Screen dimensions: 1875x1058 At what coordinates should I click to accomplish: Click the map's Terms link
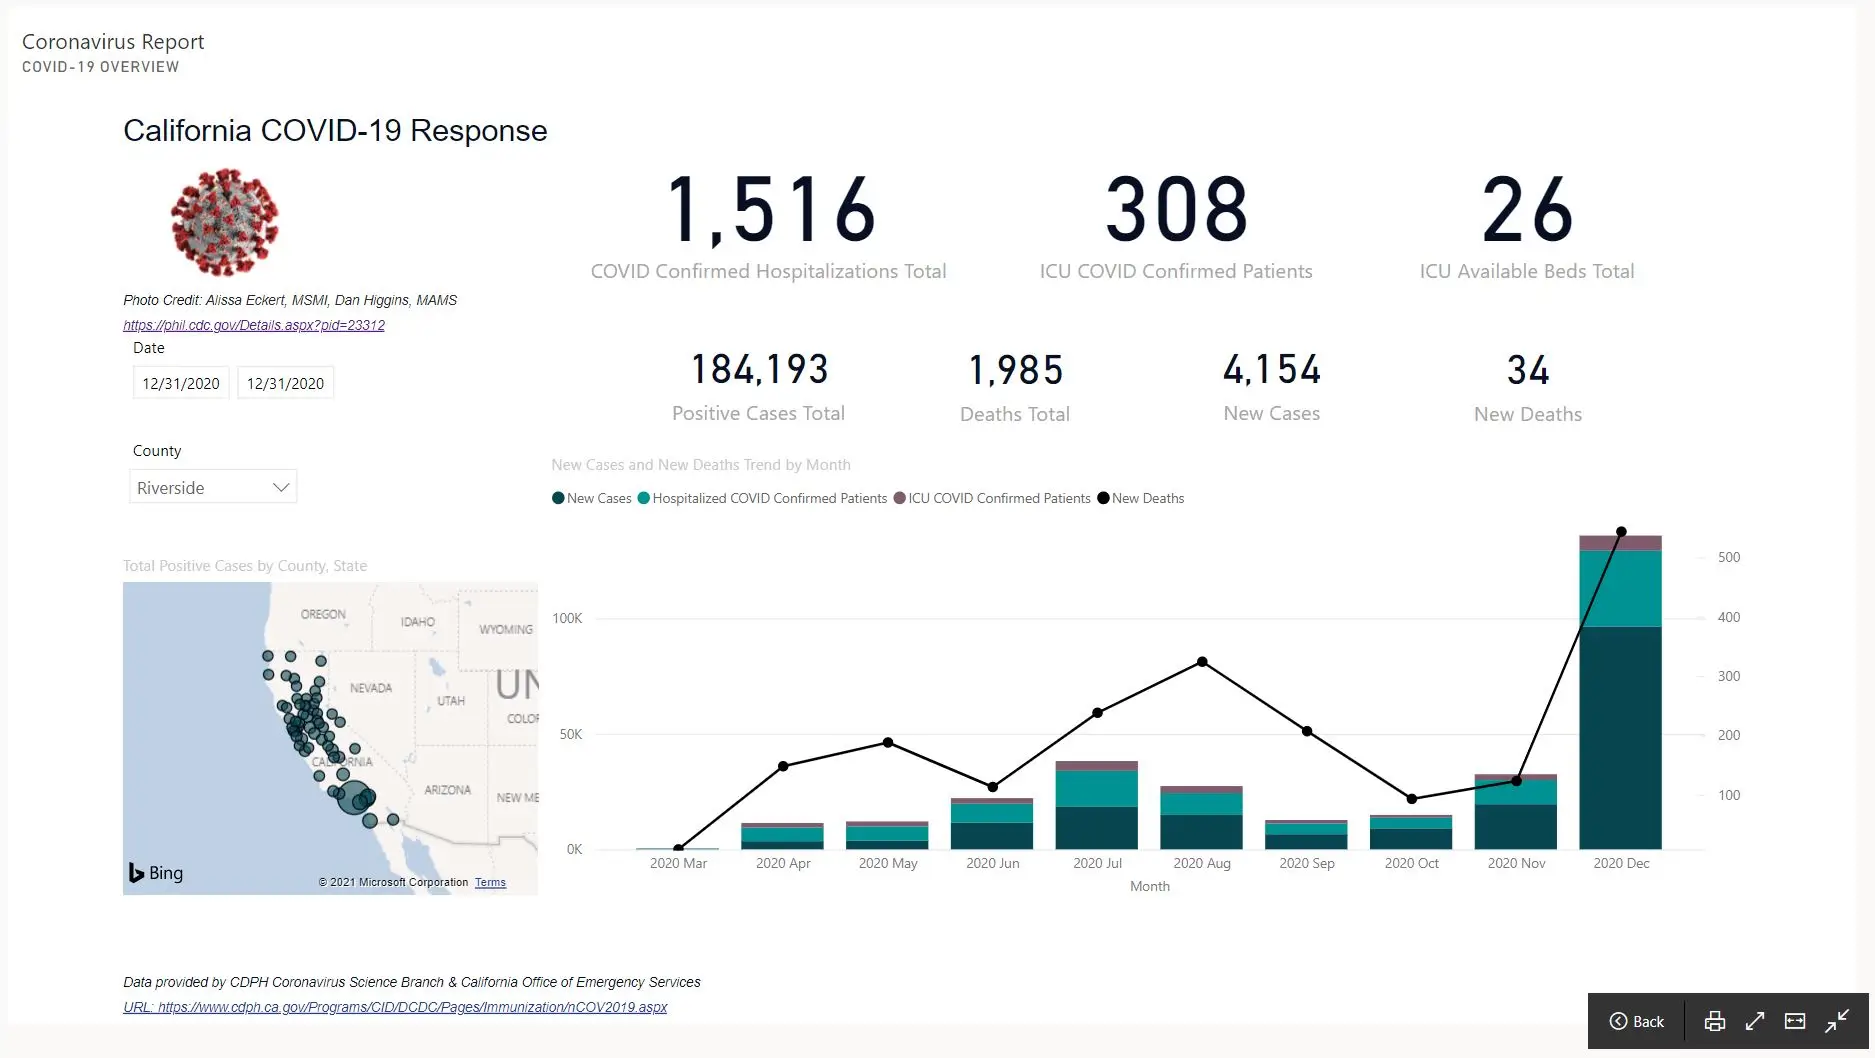pyautogui.click(x=490, y=882)
